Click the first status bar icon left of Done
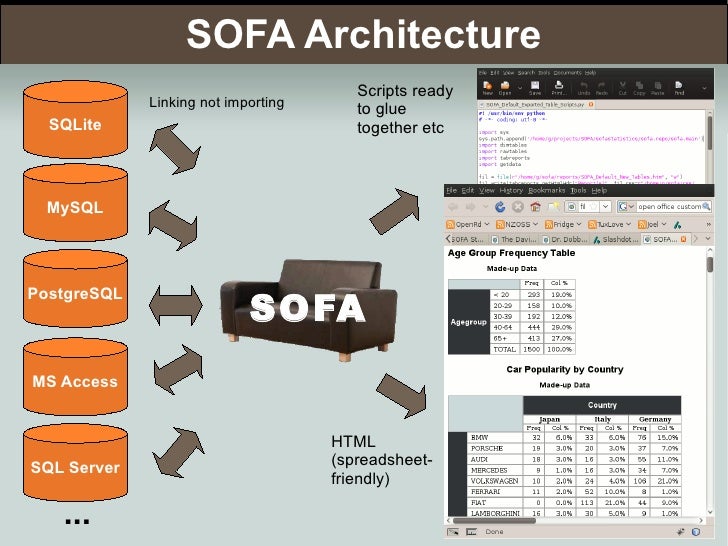The height and width of the screenshot is (546, 728). coord(453,532)
